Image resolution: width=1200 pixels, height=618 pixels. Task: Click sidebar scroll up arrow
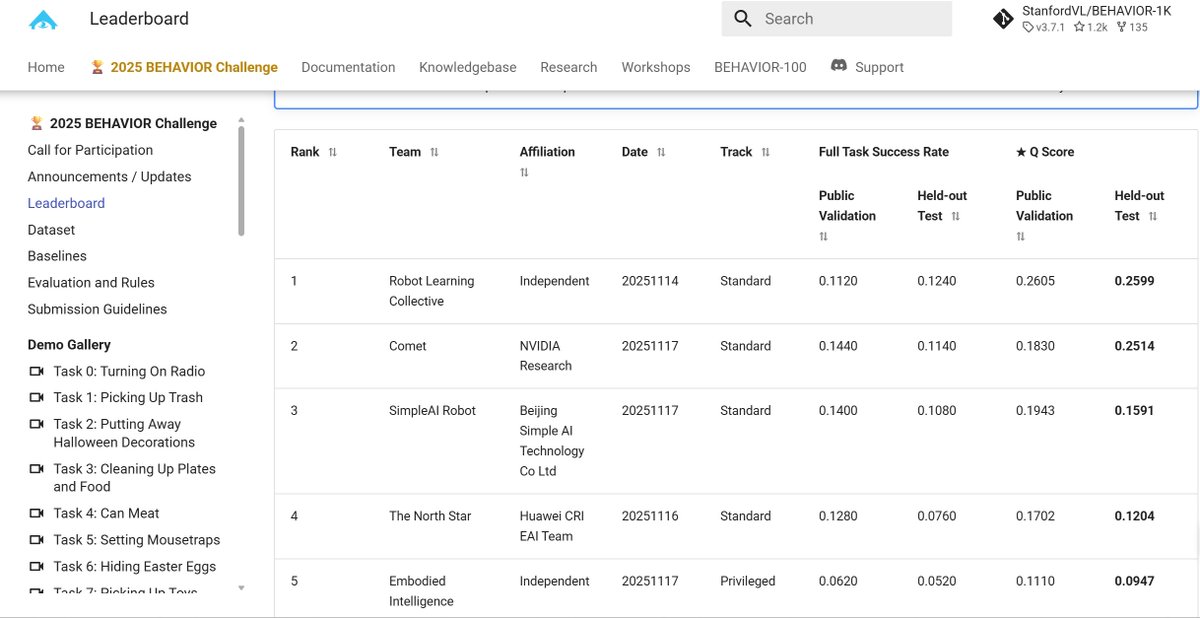tap(241, 120)
